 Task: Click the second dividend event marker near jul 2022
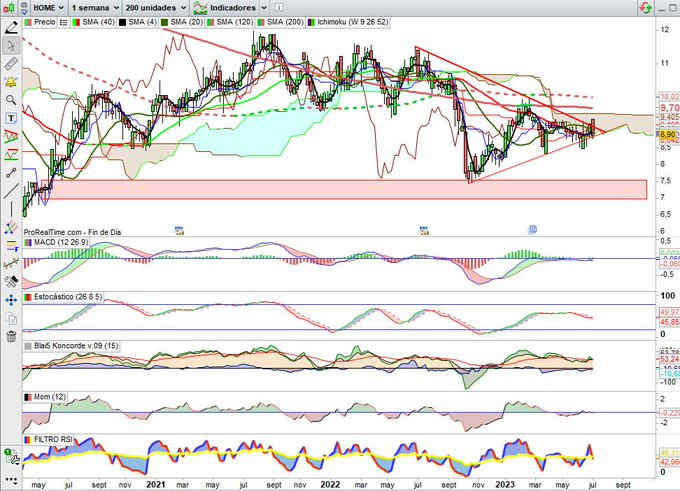click(424, 230)
